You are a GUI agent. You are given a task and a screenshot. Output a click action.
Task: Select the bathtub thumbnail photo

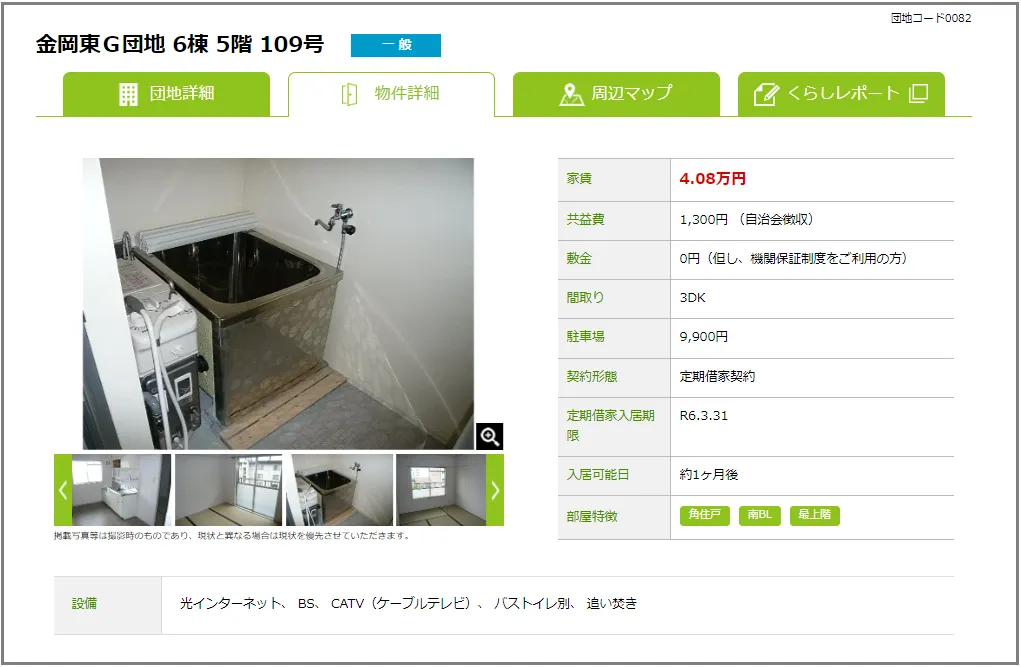[x=339, y=490]
